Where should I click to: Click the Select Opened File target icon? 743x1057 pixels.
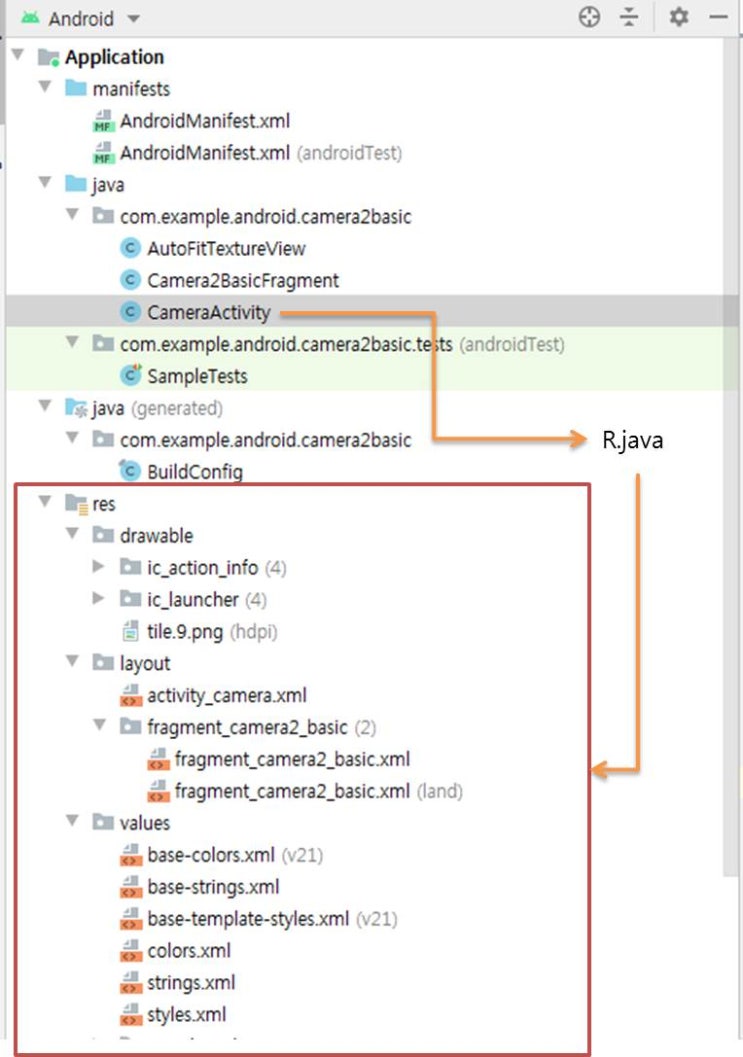click(x=588, y=17)
